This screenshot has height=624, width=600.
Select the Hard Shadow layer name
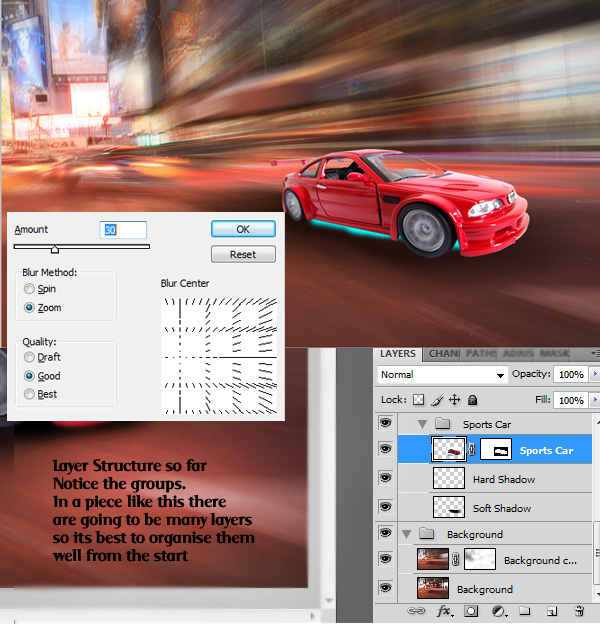pyautogui.click(x=504, y=479)
